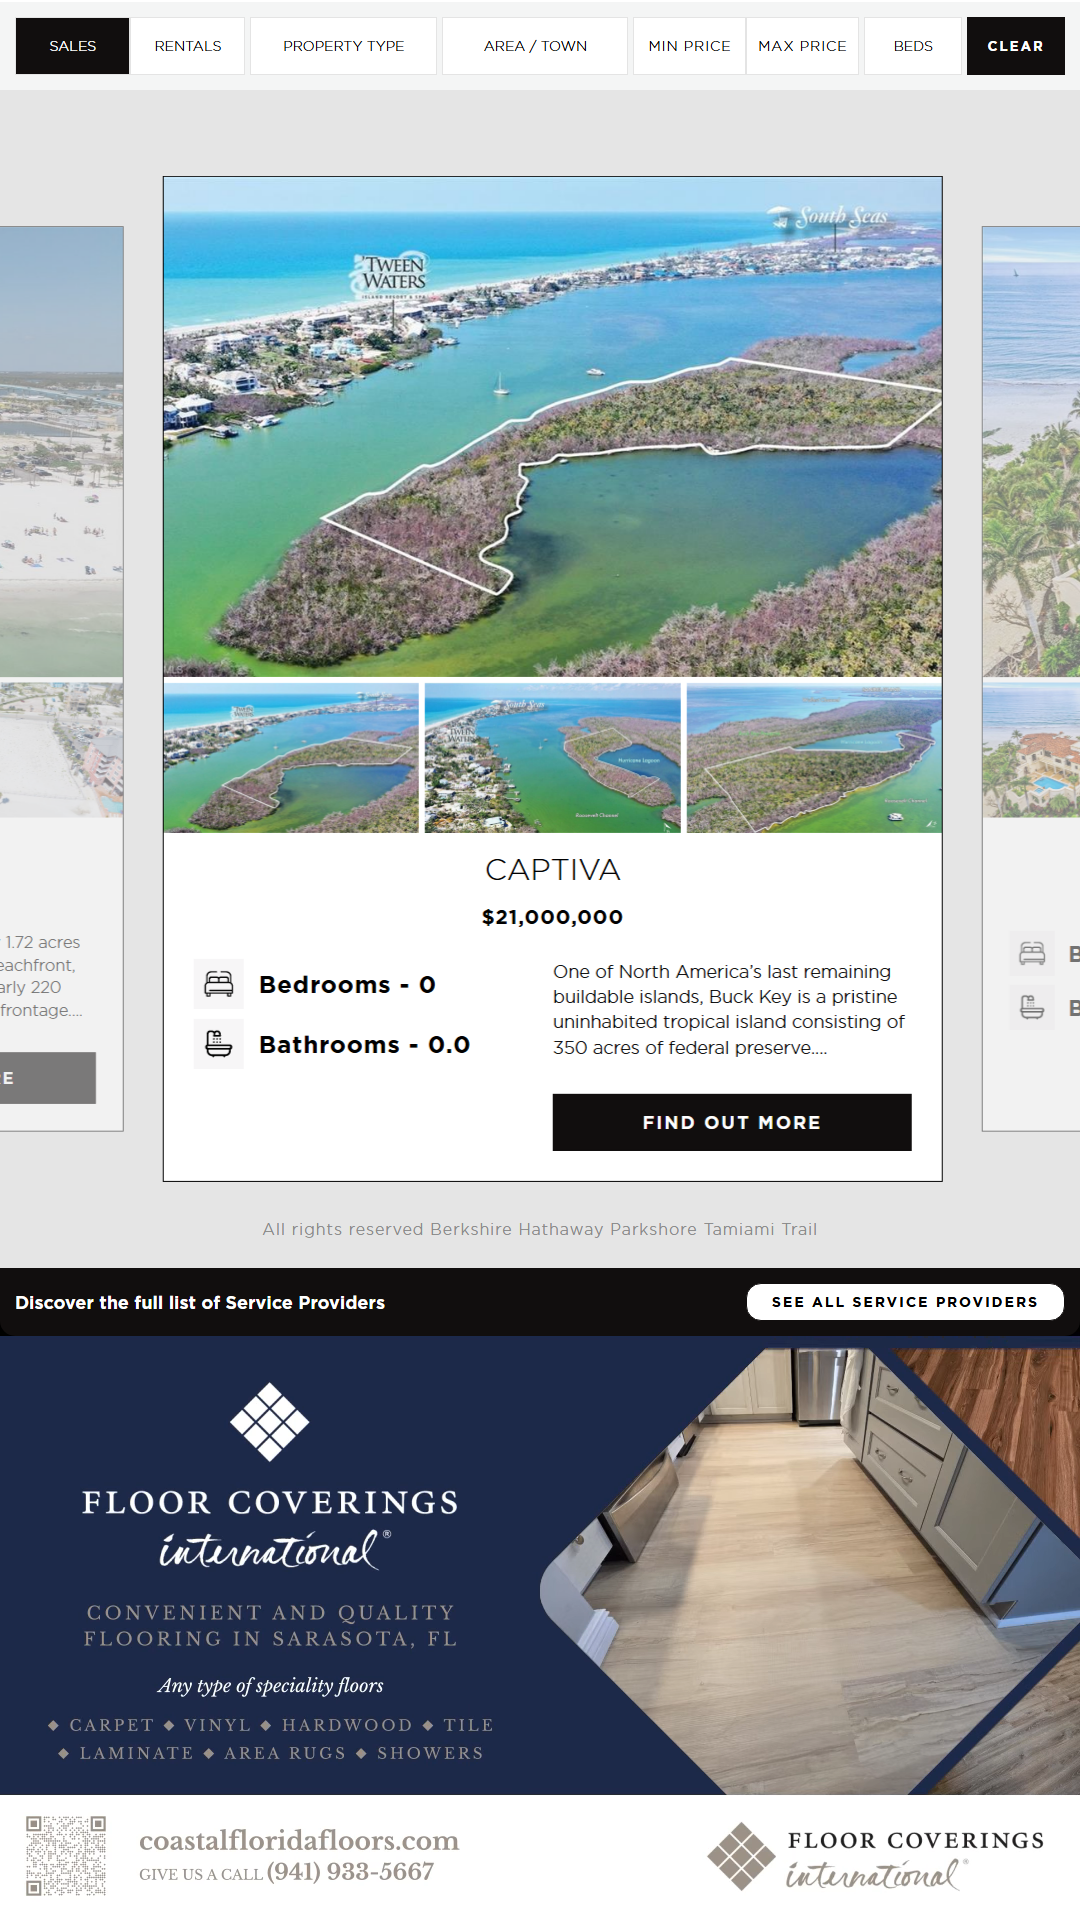
Task: Select the Sales tab
Action: [x=72, y=46]
